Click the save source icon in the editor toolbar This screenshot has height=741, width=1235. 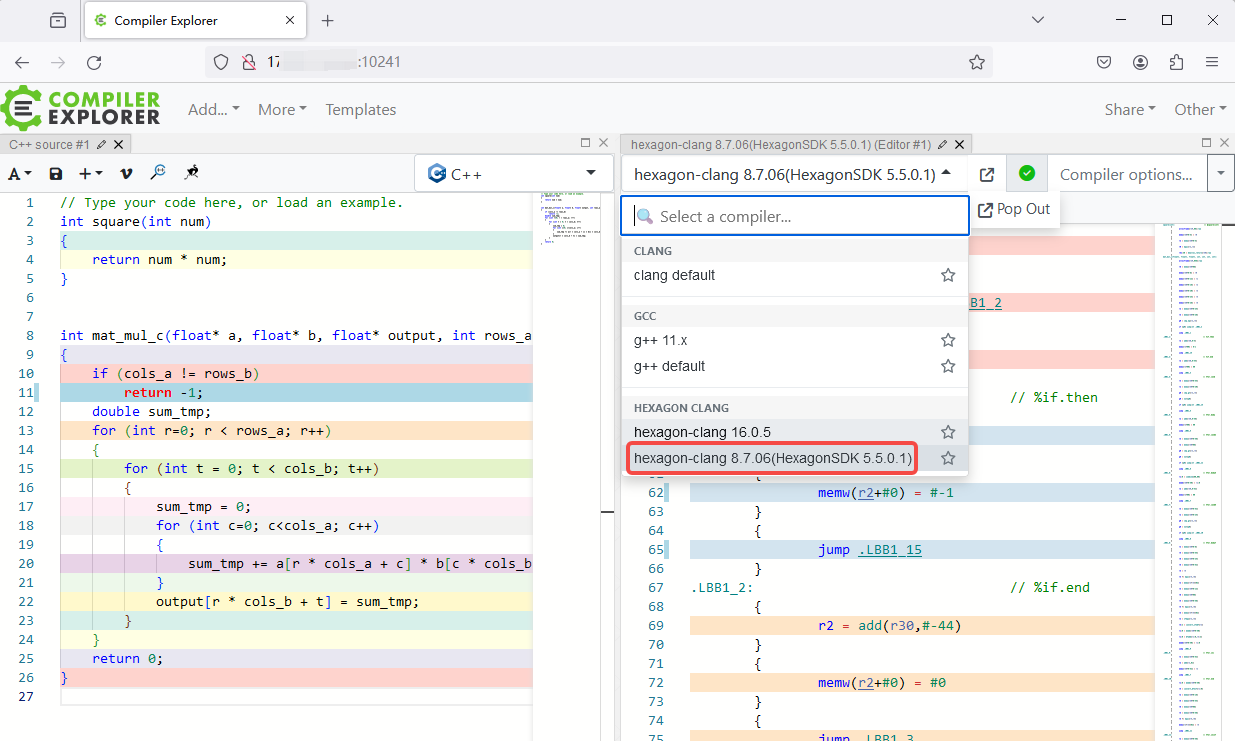(55, 173)
